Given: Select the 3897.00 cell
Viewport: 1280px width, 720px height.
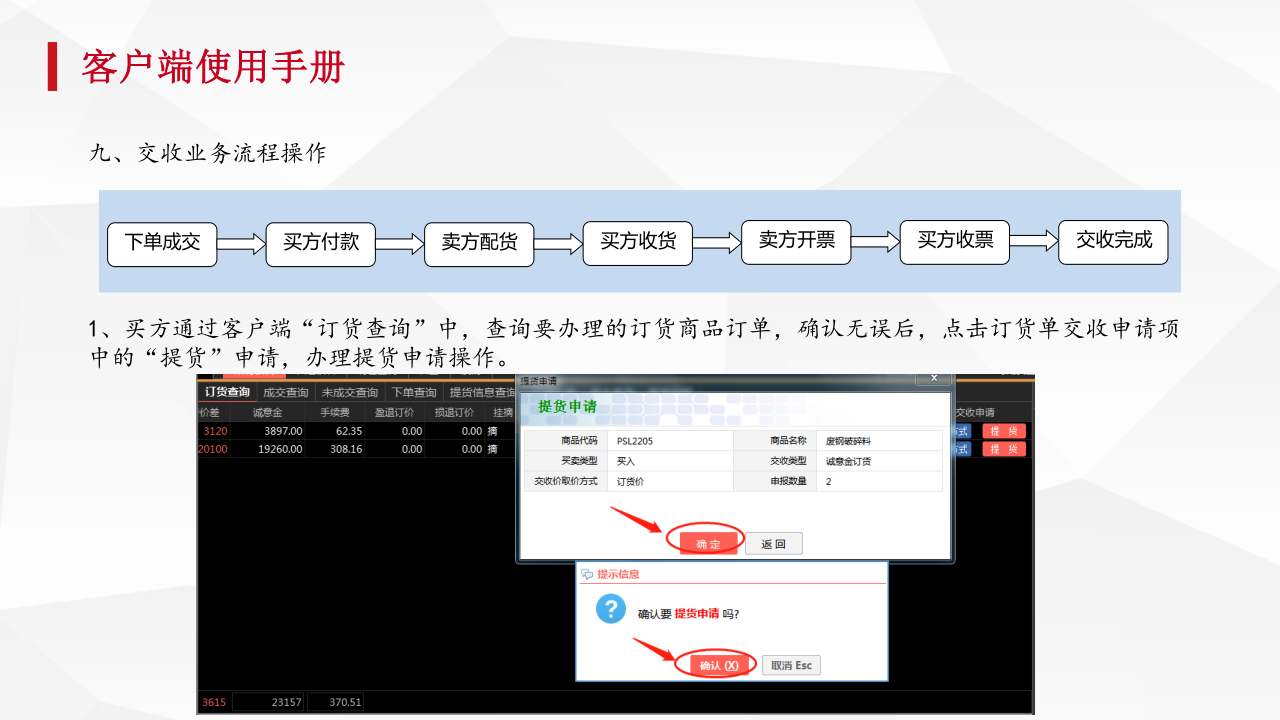Looking at the screenshot, I should 267,431.
